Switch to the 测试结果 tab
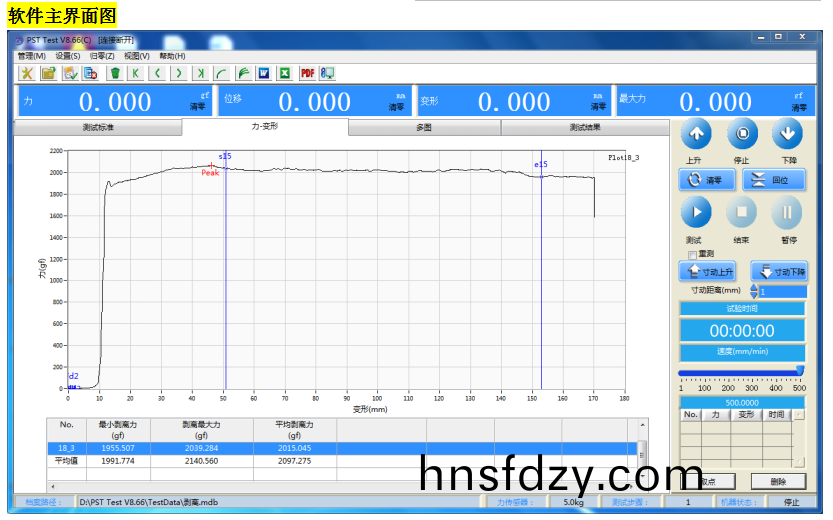Viewport: 833px width, 520px height. pos(585,128)
